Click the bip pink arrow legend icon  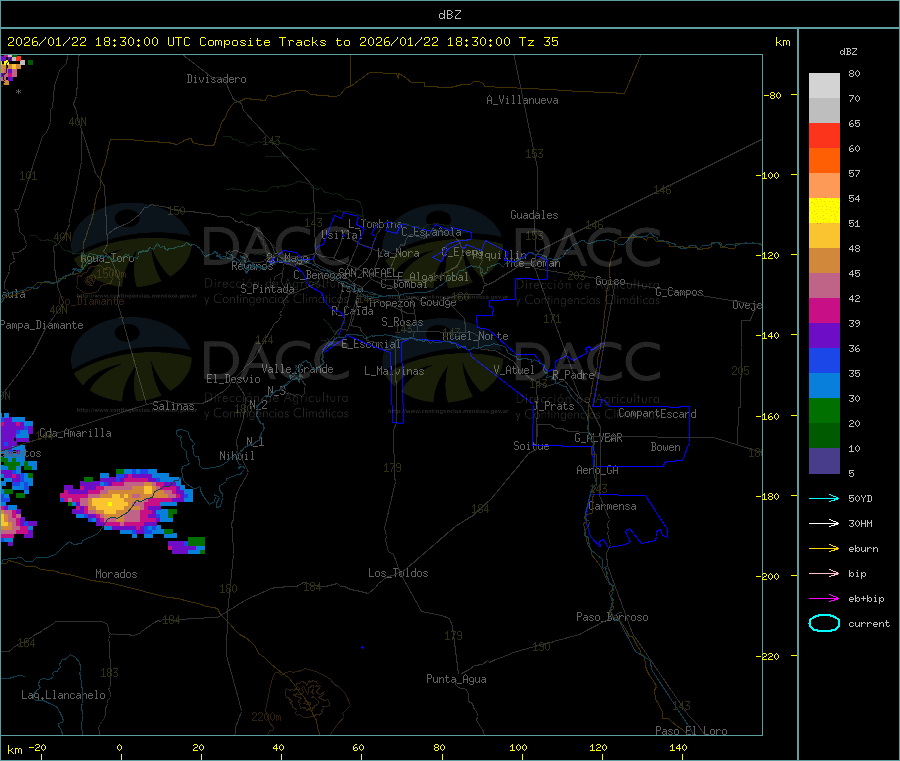824,573
